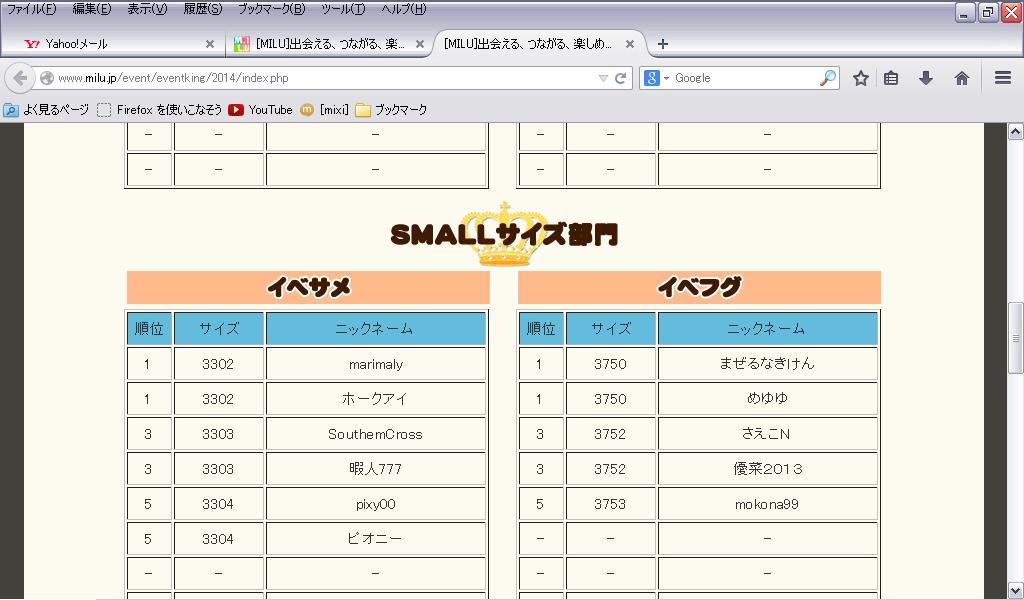Open the 表示(V) menu

[147, 9]
